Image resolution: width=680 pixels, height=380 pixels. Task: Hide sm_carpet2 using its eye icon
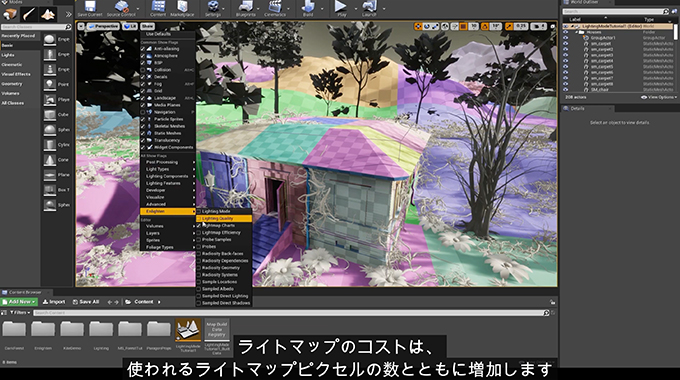coord(566,49)
